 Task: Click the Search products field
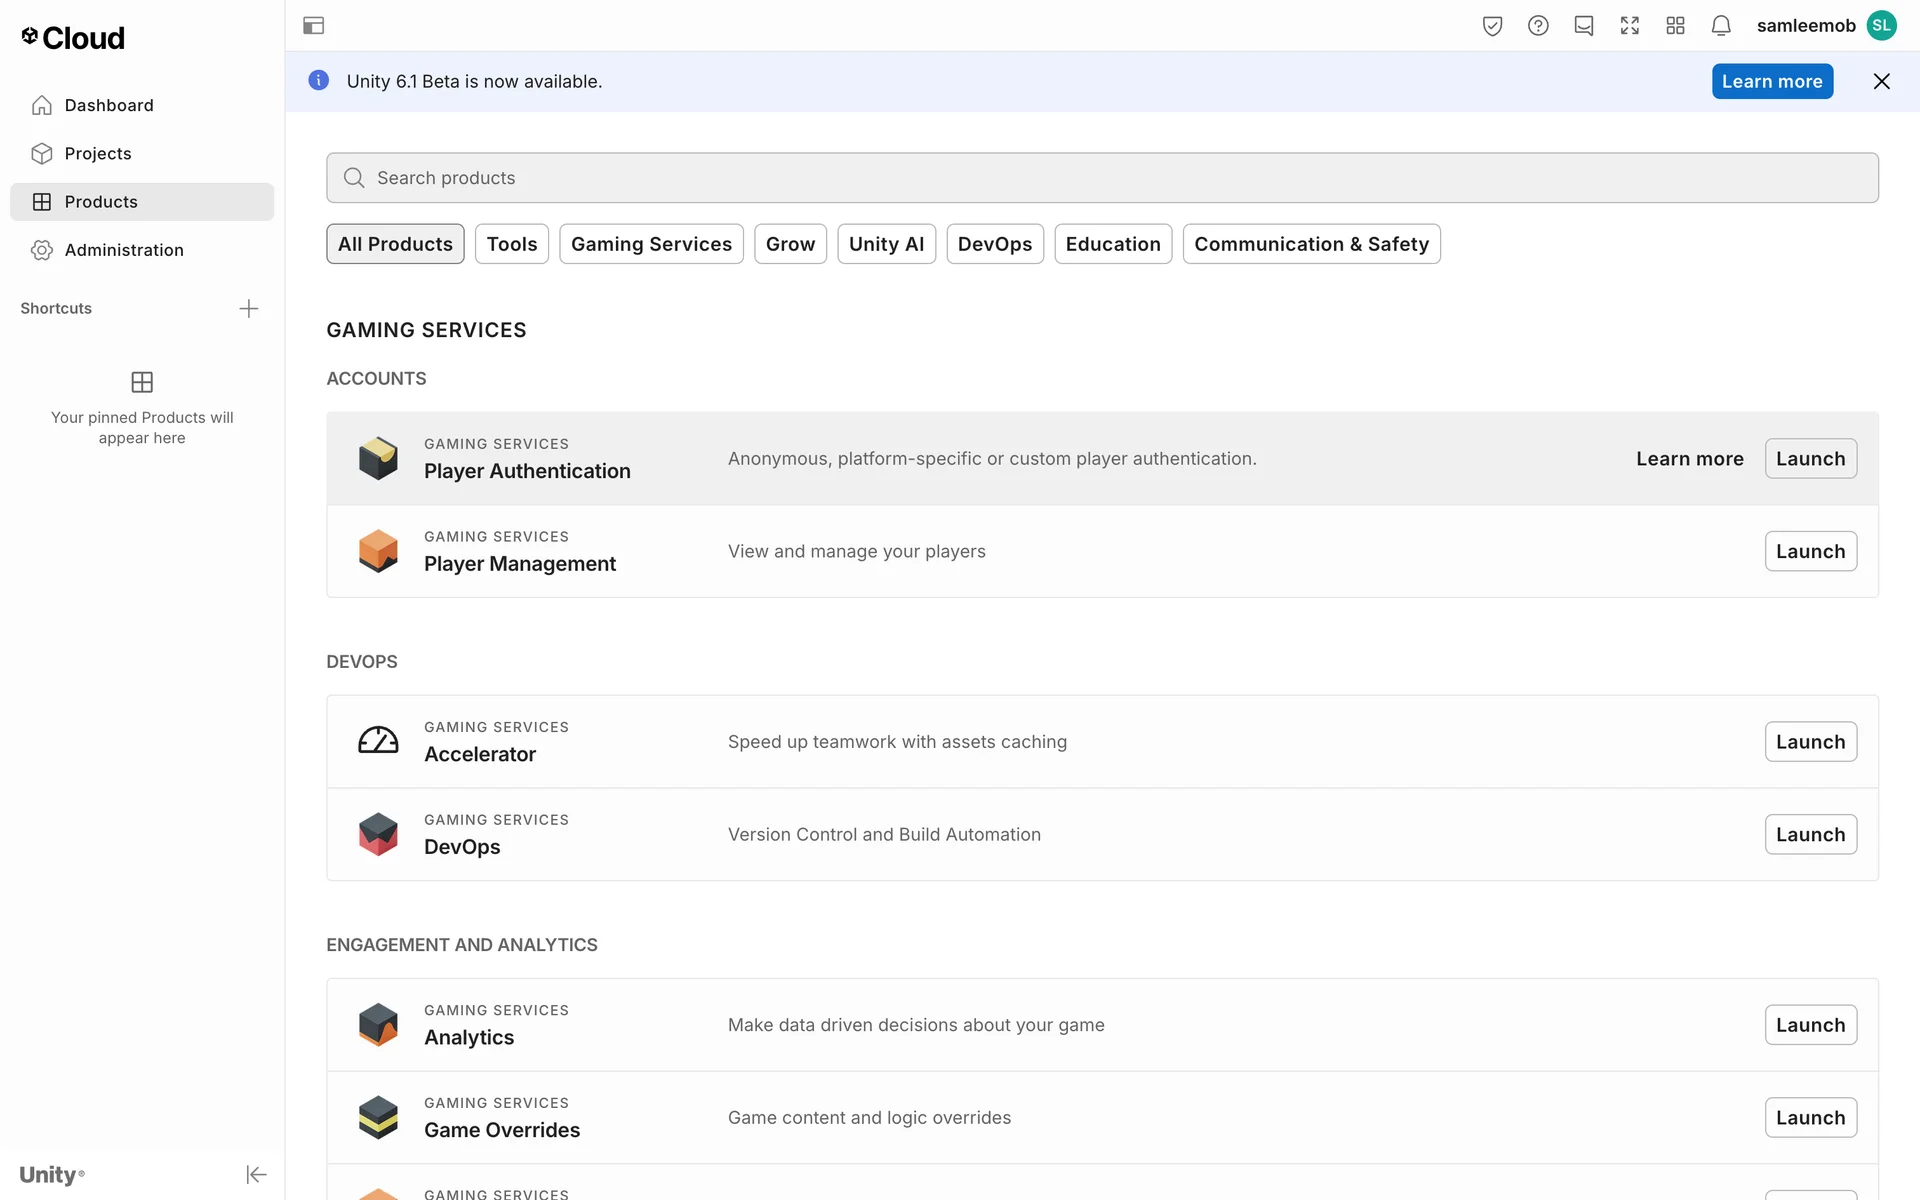[1100, 178]
